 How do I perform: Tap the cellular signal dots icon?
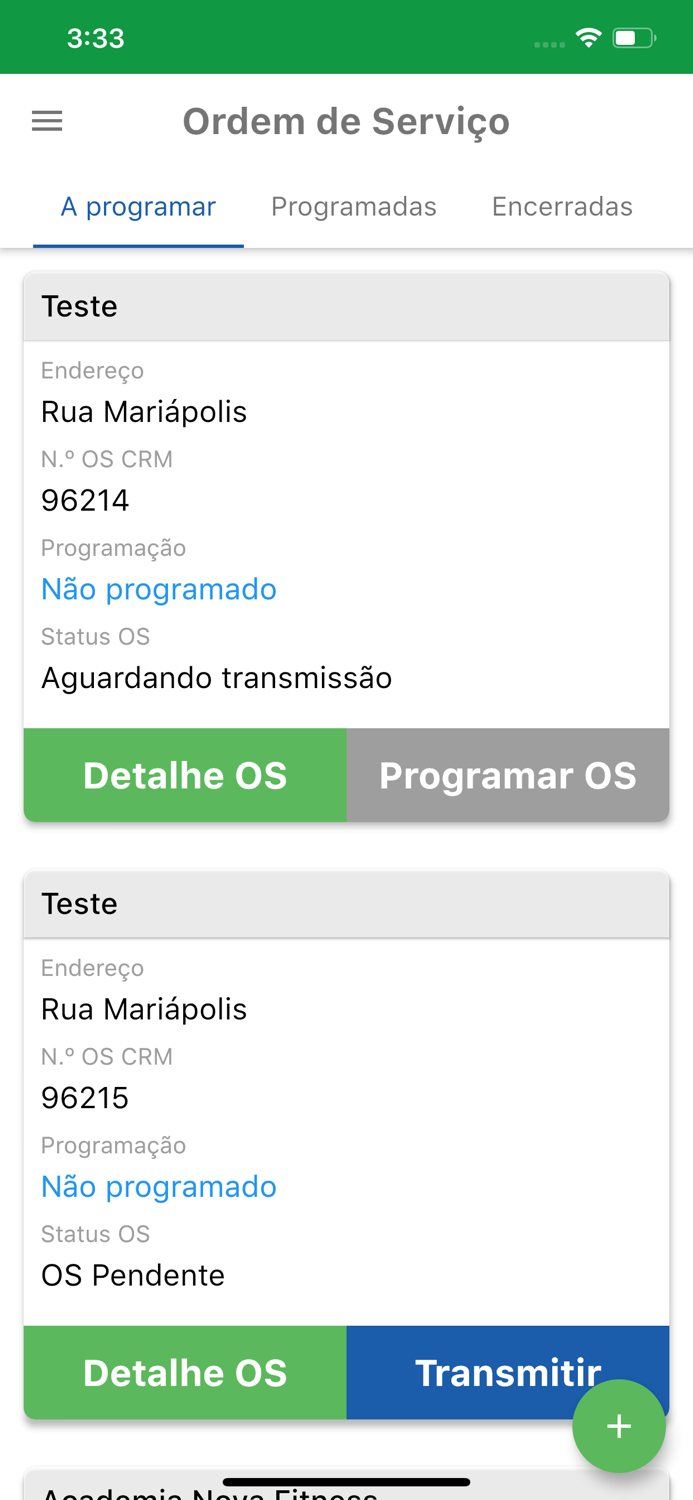coord(548,42)
